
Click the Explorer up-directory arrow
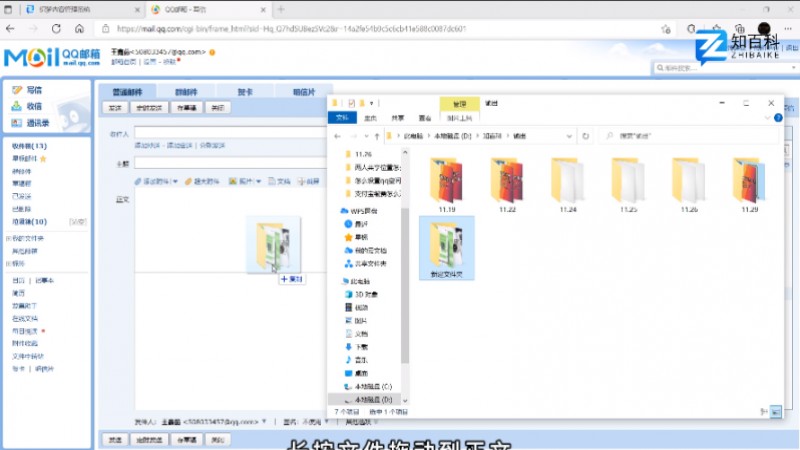377,136
